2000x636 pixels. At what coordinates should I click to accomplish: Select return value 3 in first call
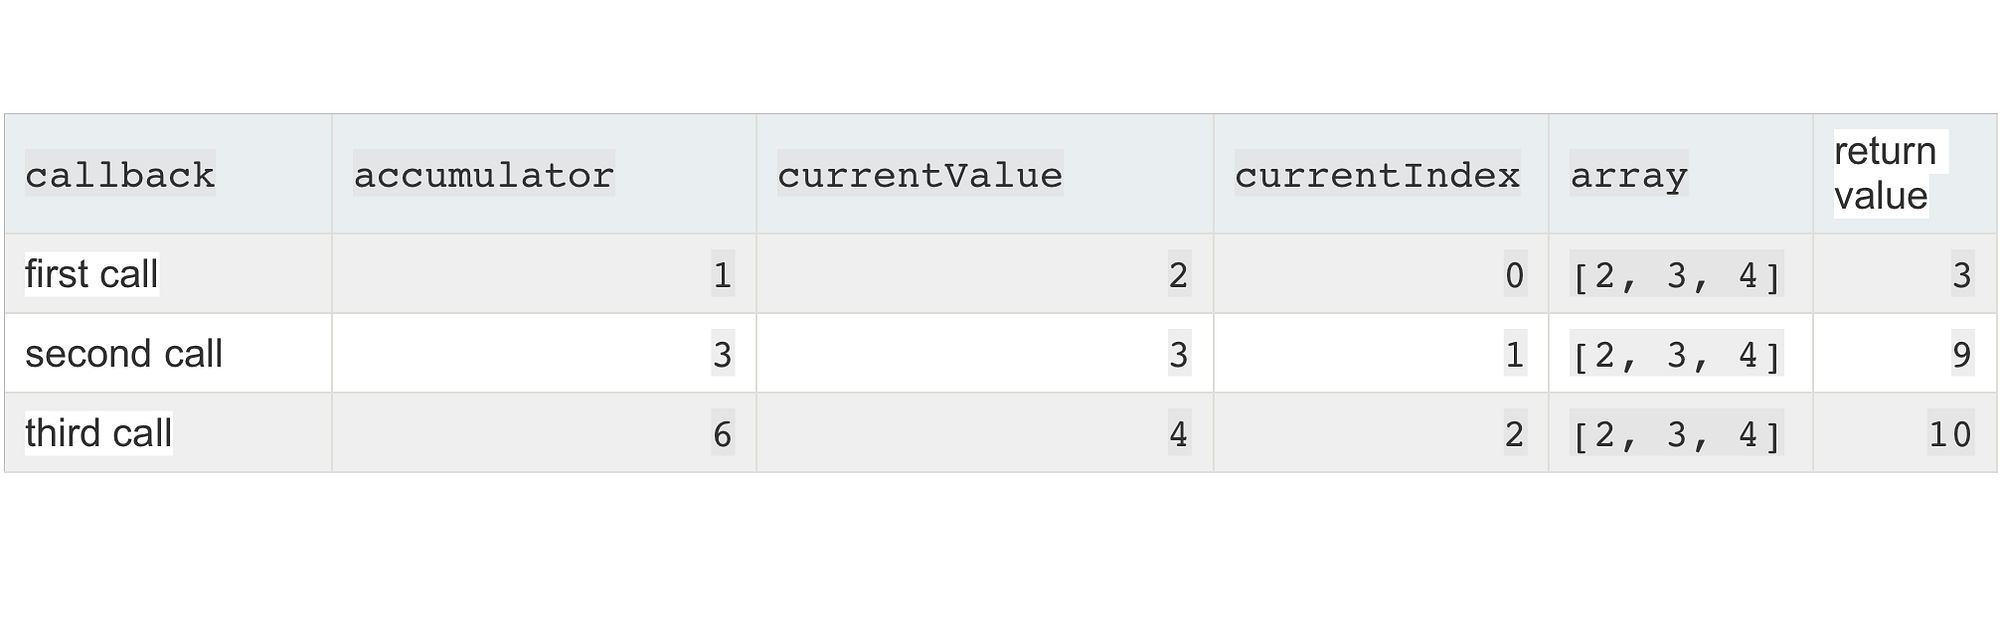point(1962,275)
